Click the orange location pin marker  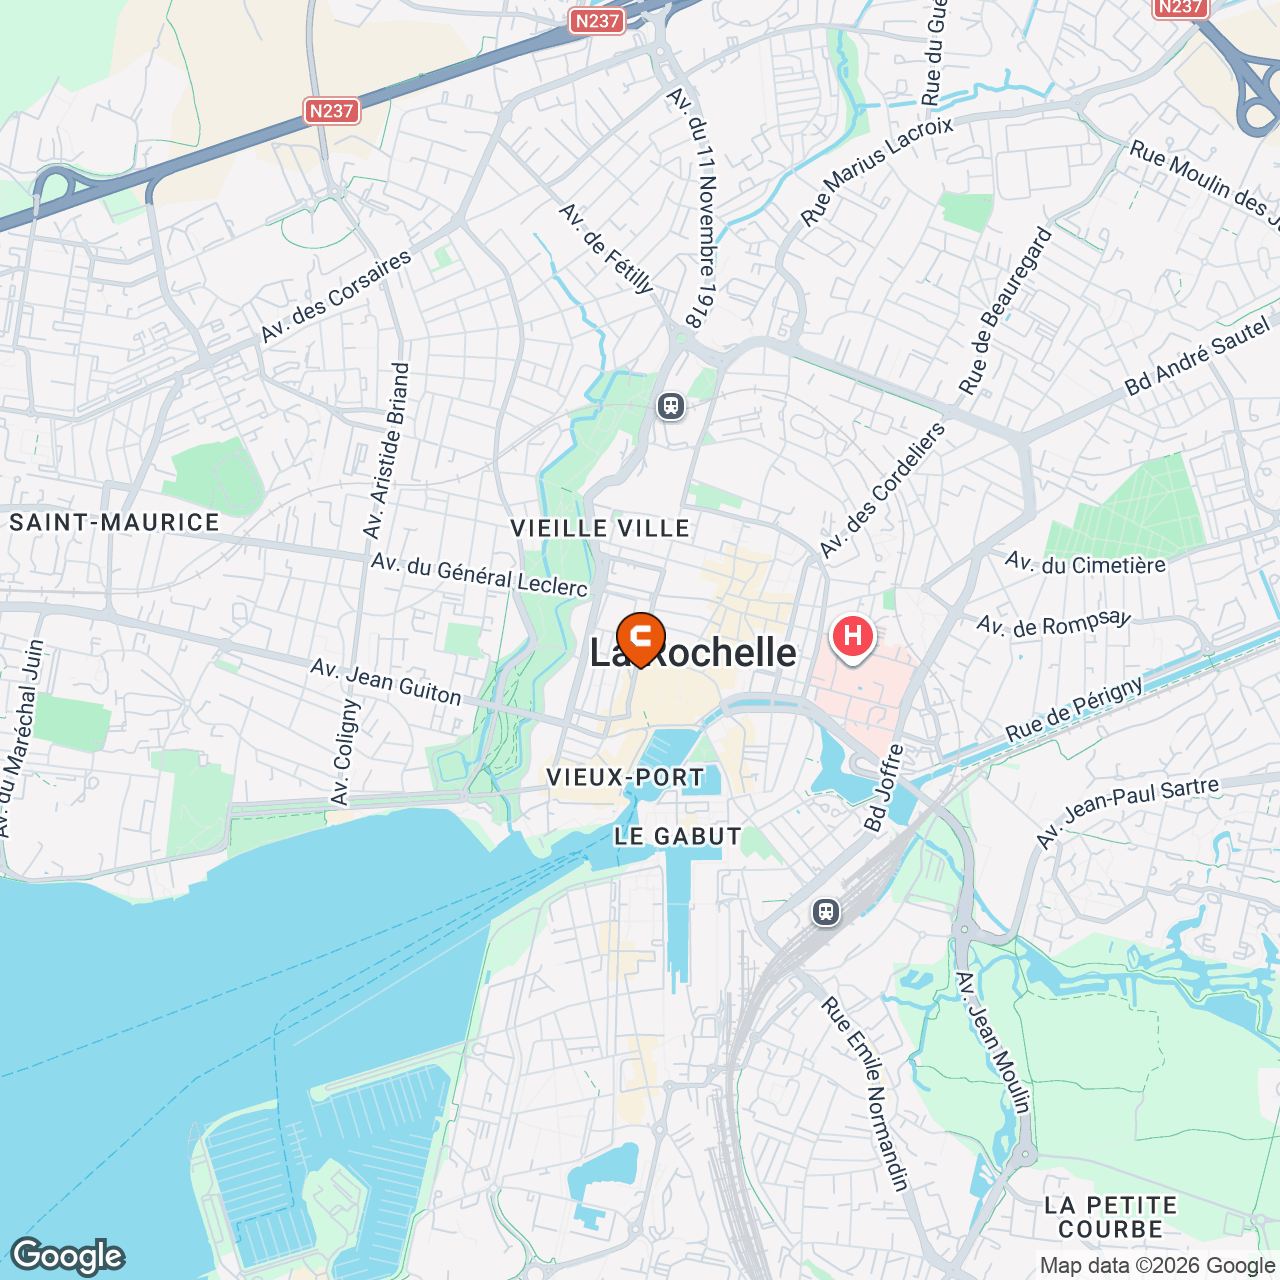coord(641,639)
